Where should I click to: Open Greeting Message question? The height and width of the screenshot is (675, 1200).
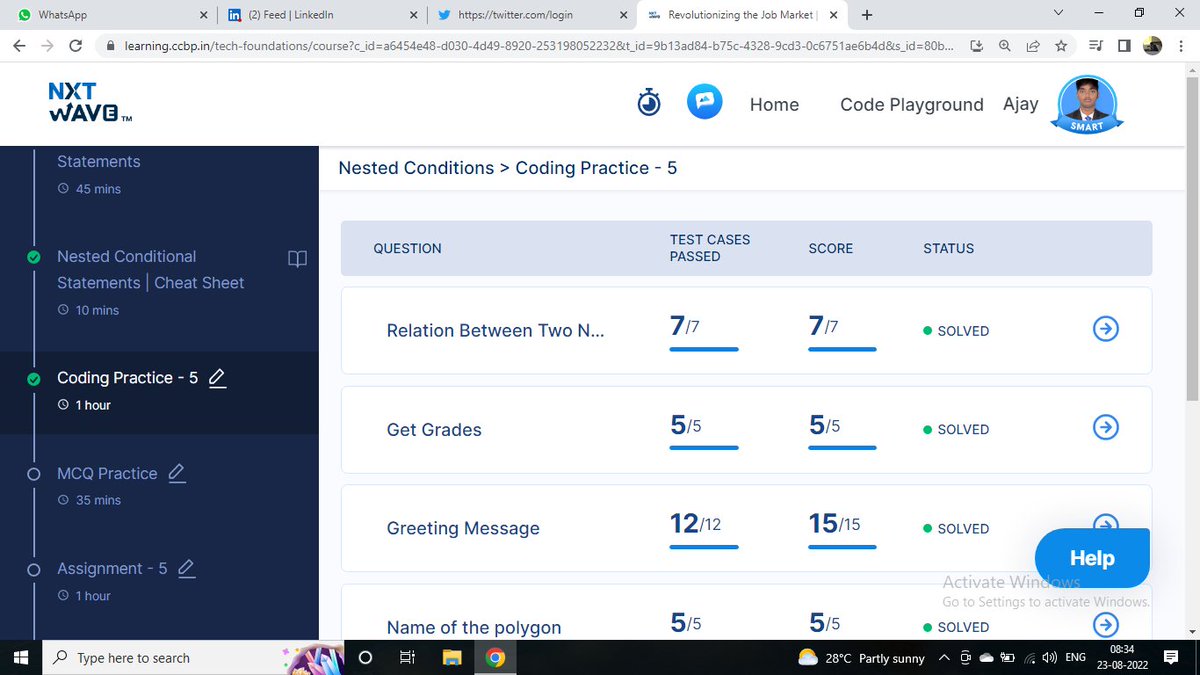[x=463, y=528]
